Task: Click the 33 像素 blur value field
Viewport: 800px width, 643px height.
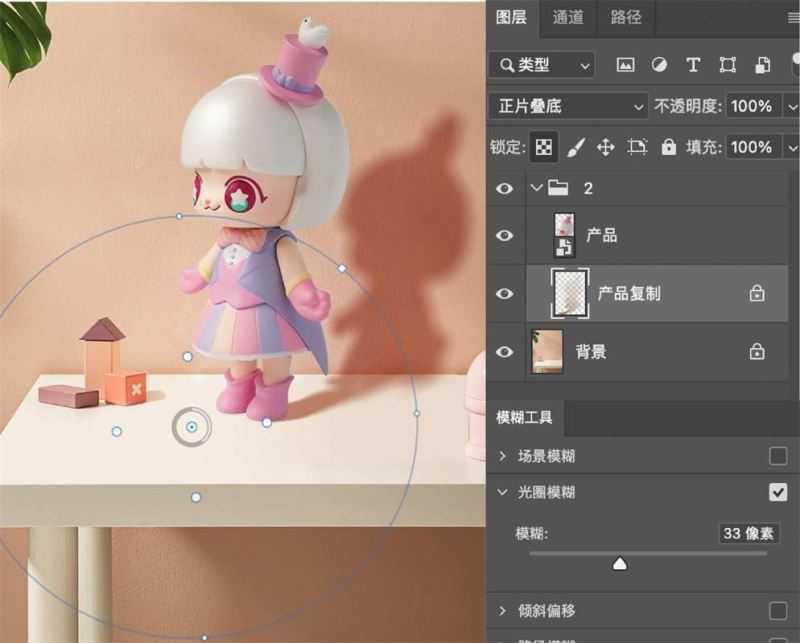Action: (748, 533)
